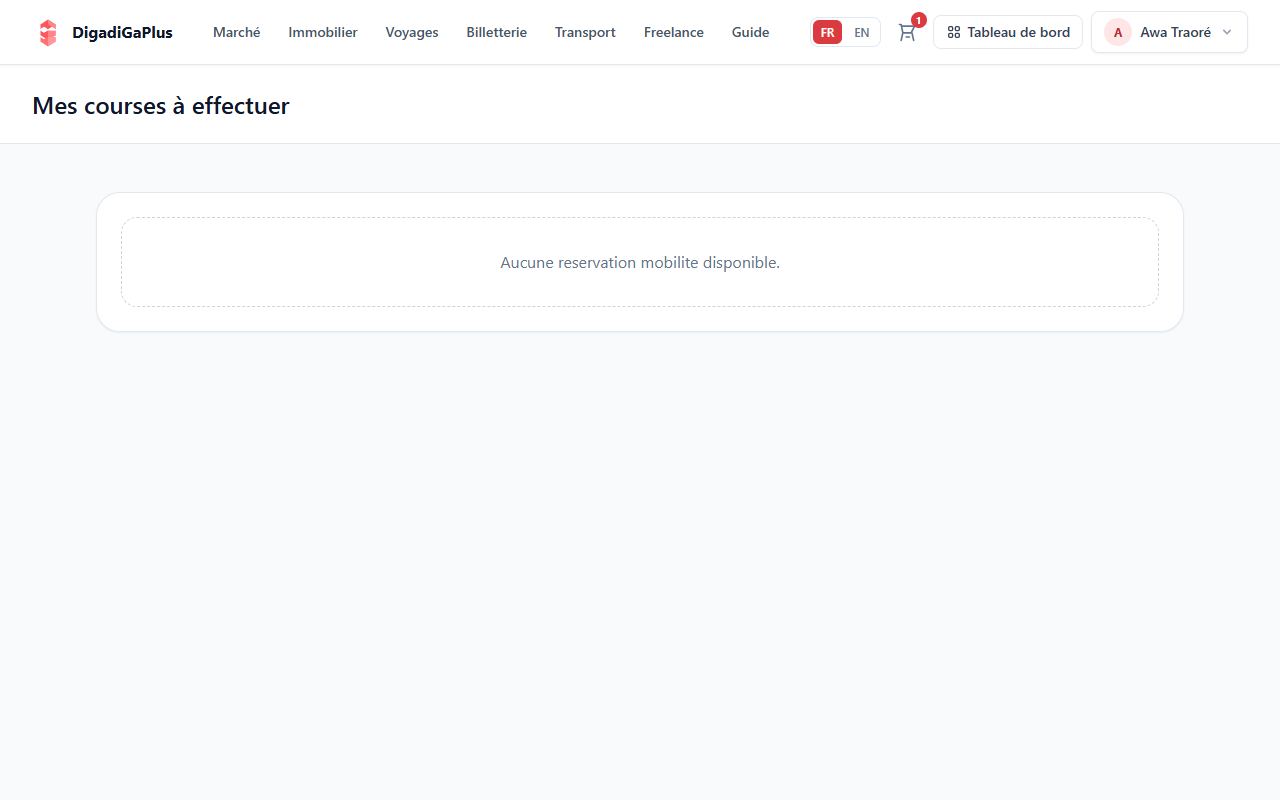Click the grid icon in Tableau de bord

point(954,32)
